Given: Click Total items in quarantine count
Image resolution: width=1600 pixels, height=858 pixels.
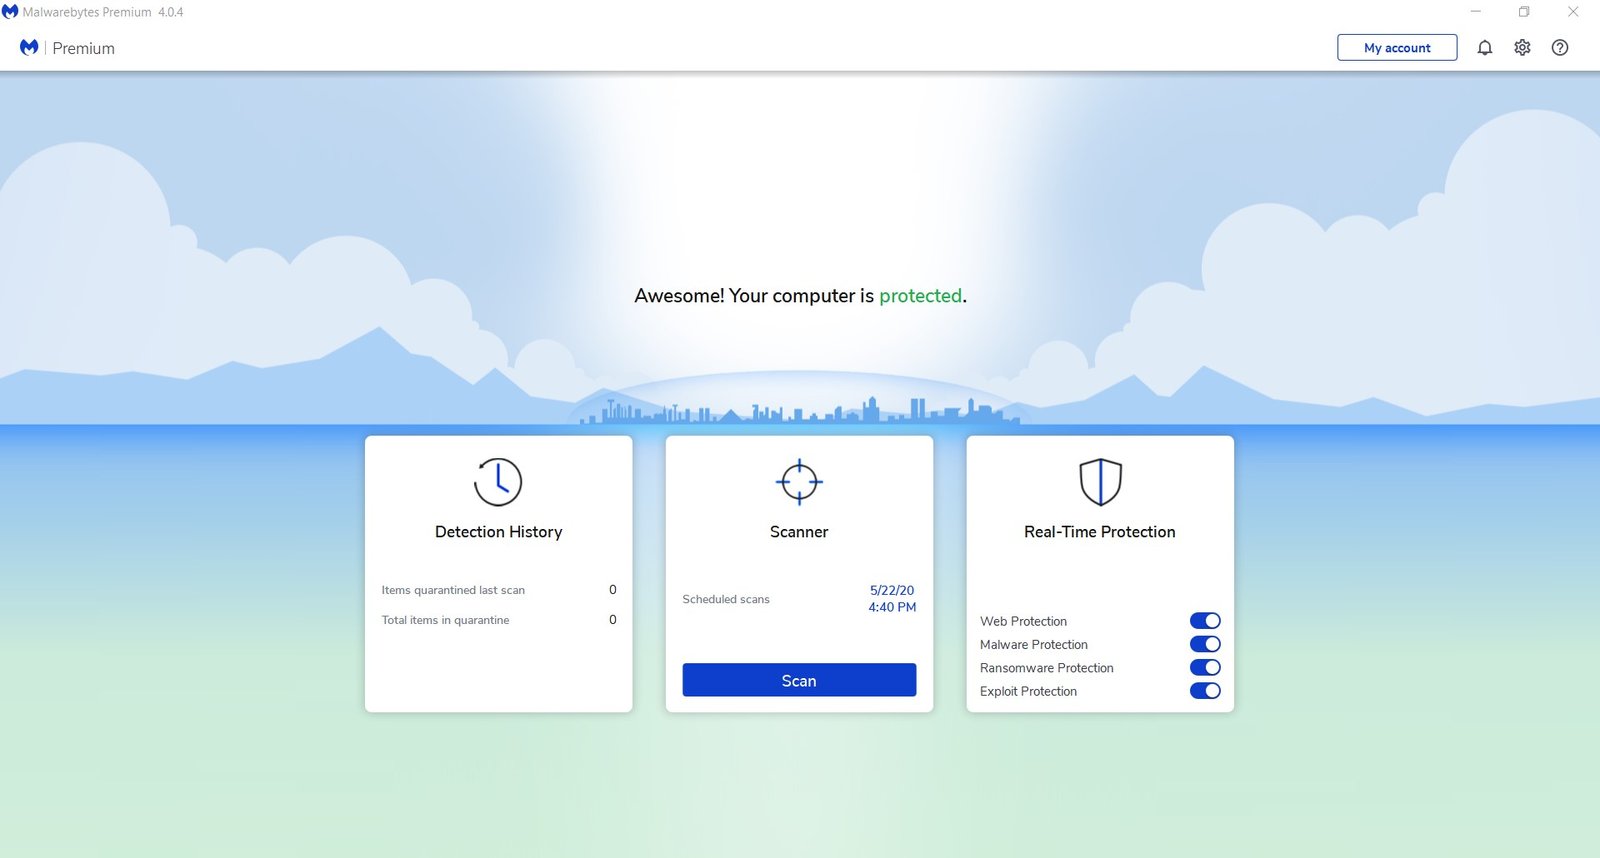Looking at the screenshot, I should [613, 620].
